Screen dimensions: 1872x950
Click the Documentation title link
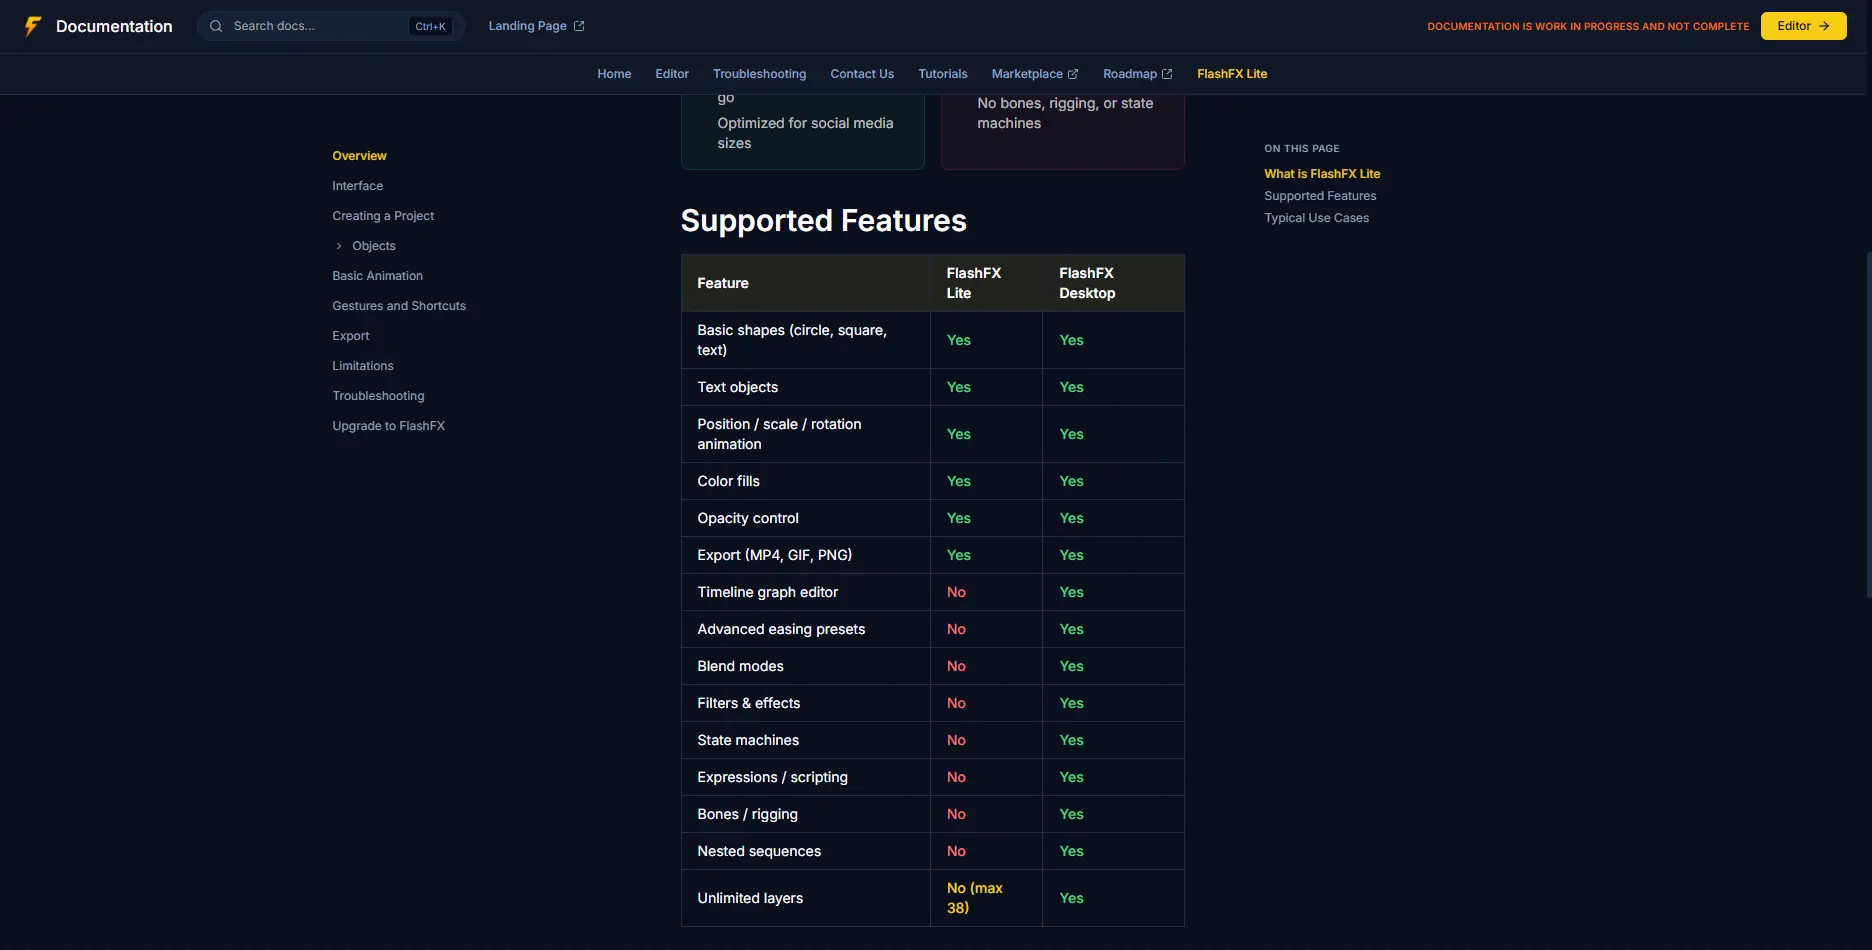pos(114,26)
